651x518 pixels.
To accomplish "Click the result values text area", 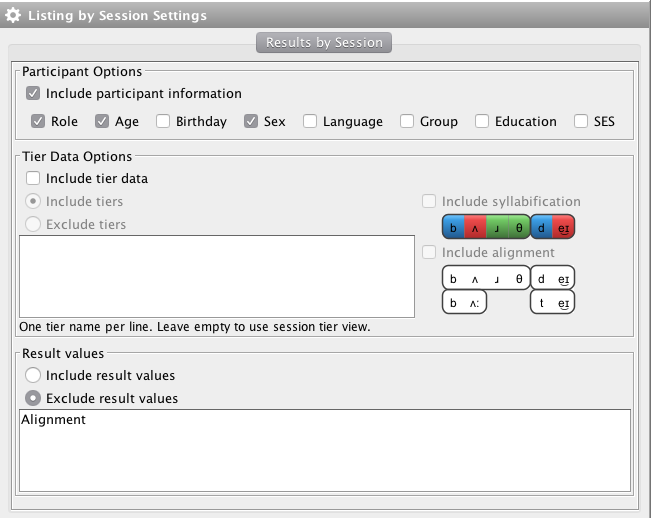I will pyautogui.click(x=325, y=451).
